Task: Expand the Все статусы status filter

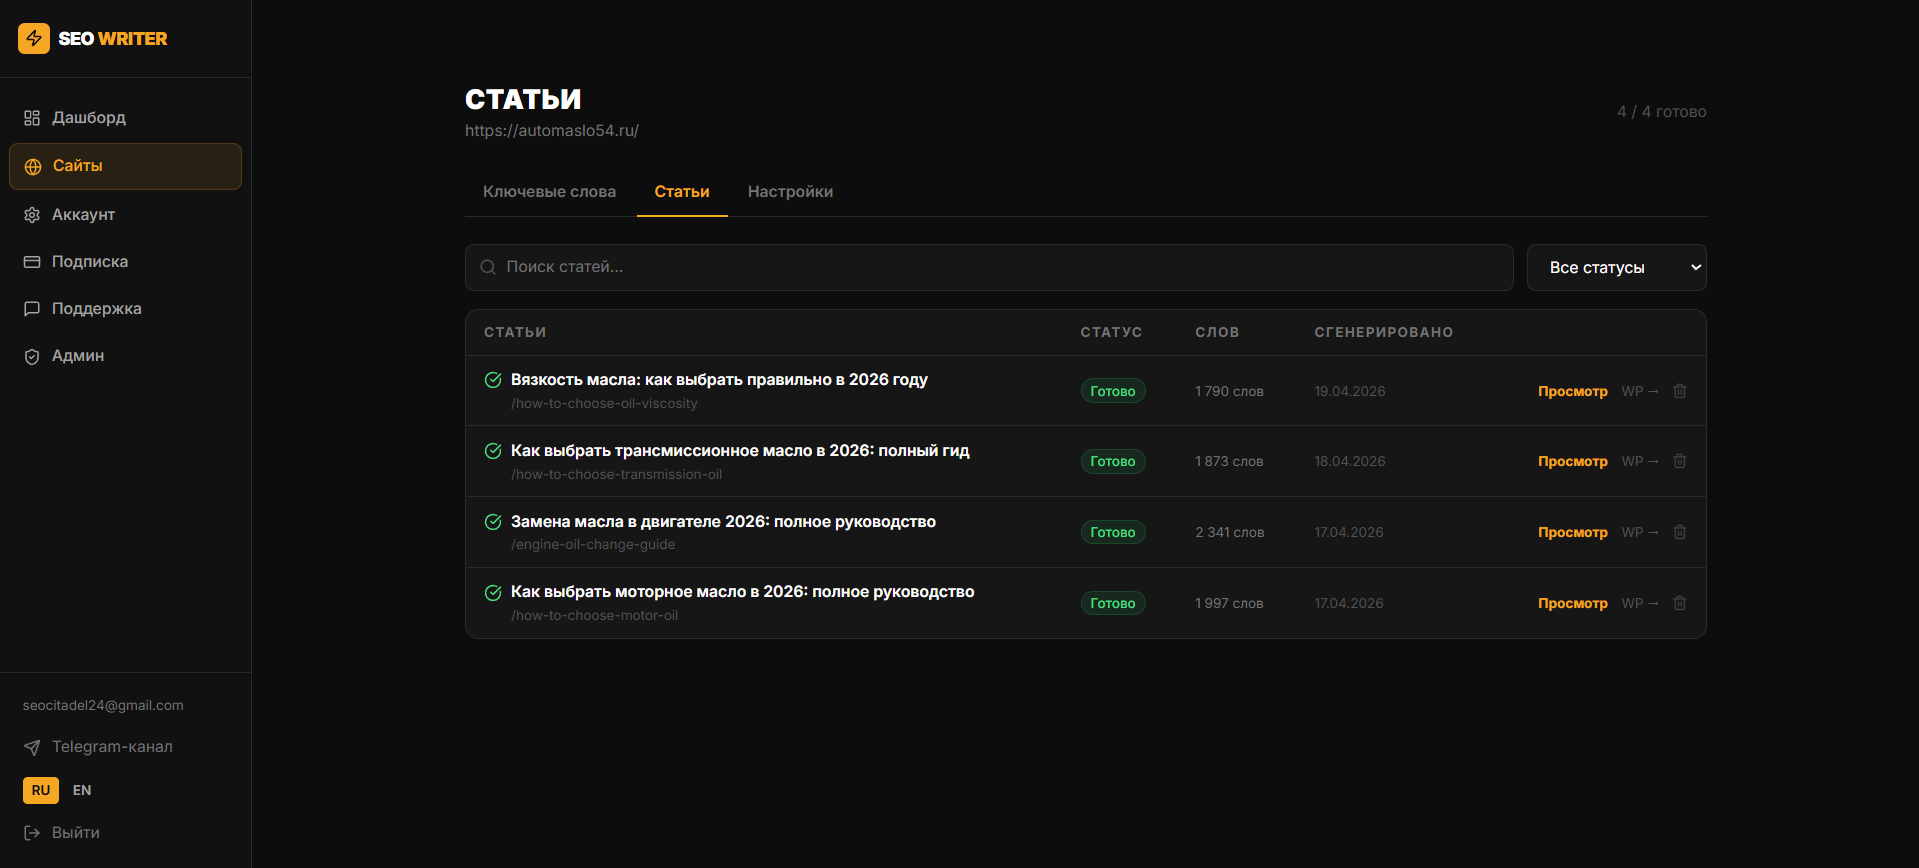Action: (1616, 268)
